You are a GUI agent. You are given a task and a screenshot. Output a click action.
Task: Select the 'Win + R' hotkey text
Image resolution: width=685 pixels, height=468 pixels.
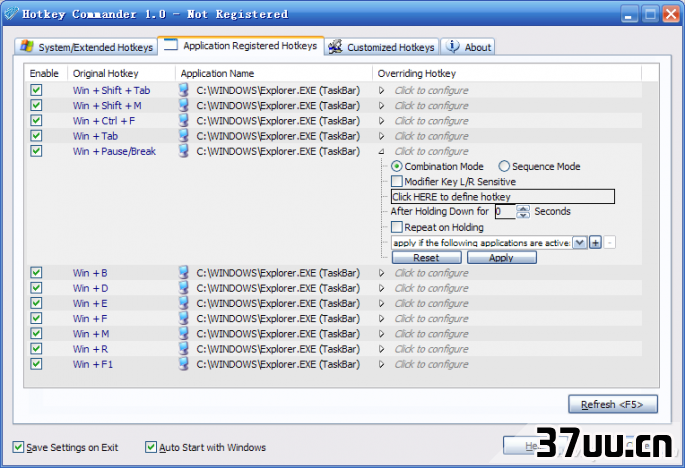pos(90,349)
